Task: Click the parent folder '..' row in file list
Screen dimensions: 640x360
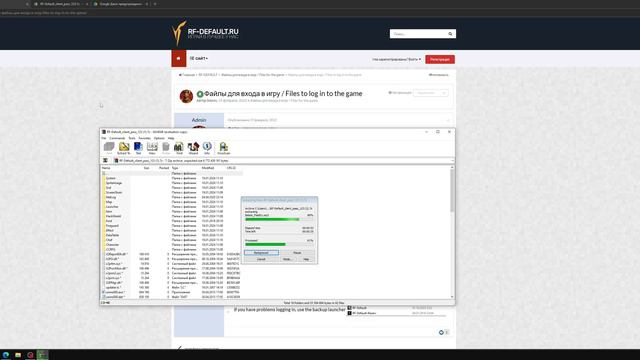Action: click(x=171, y=173)
